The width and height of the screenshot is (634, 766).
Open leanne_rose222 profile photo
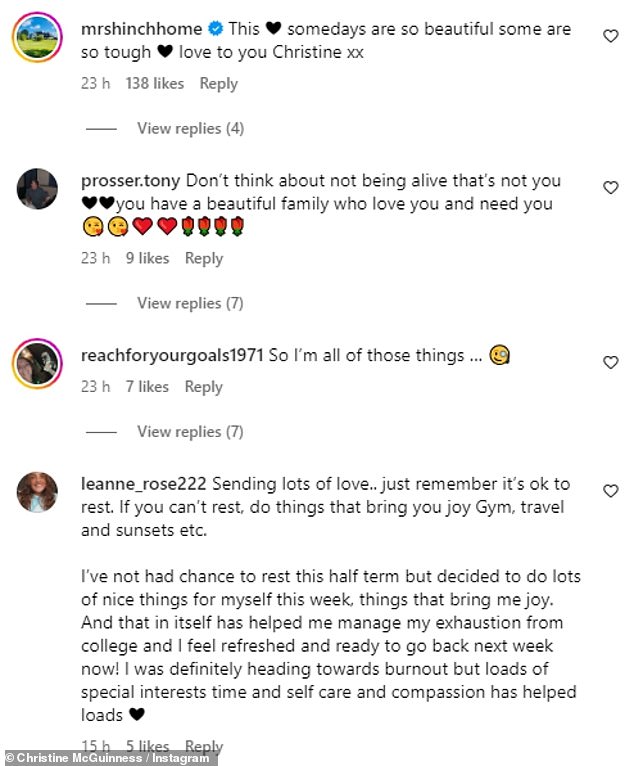37,492
